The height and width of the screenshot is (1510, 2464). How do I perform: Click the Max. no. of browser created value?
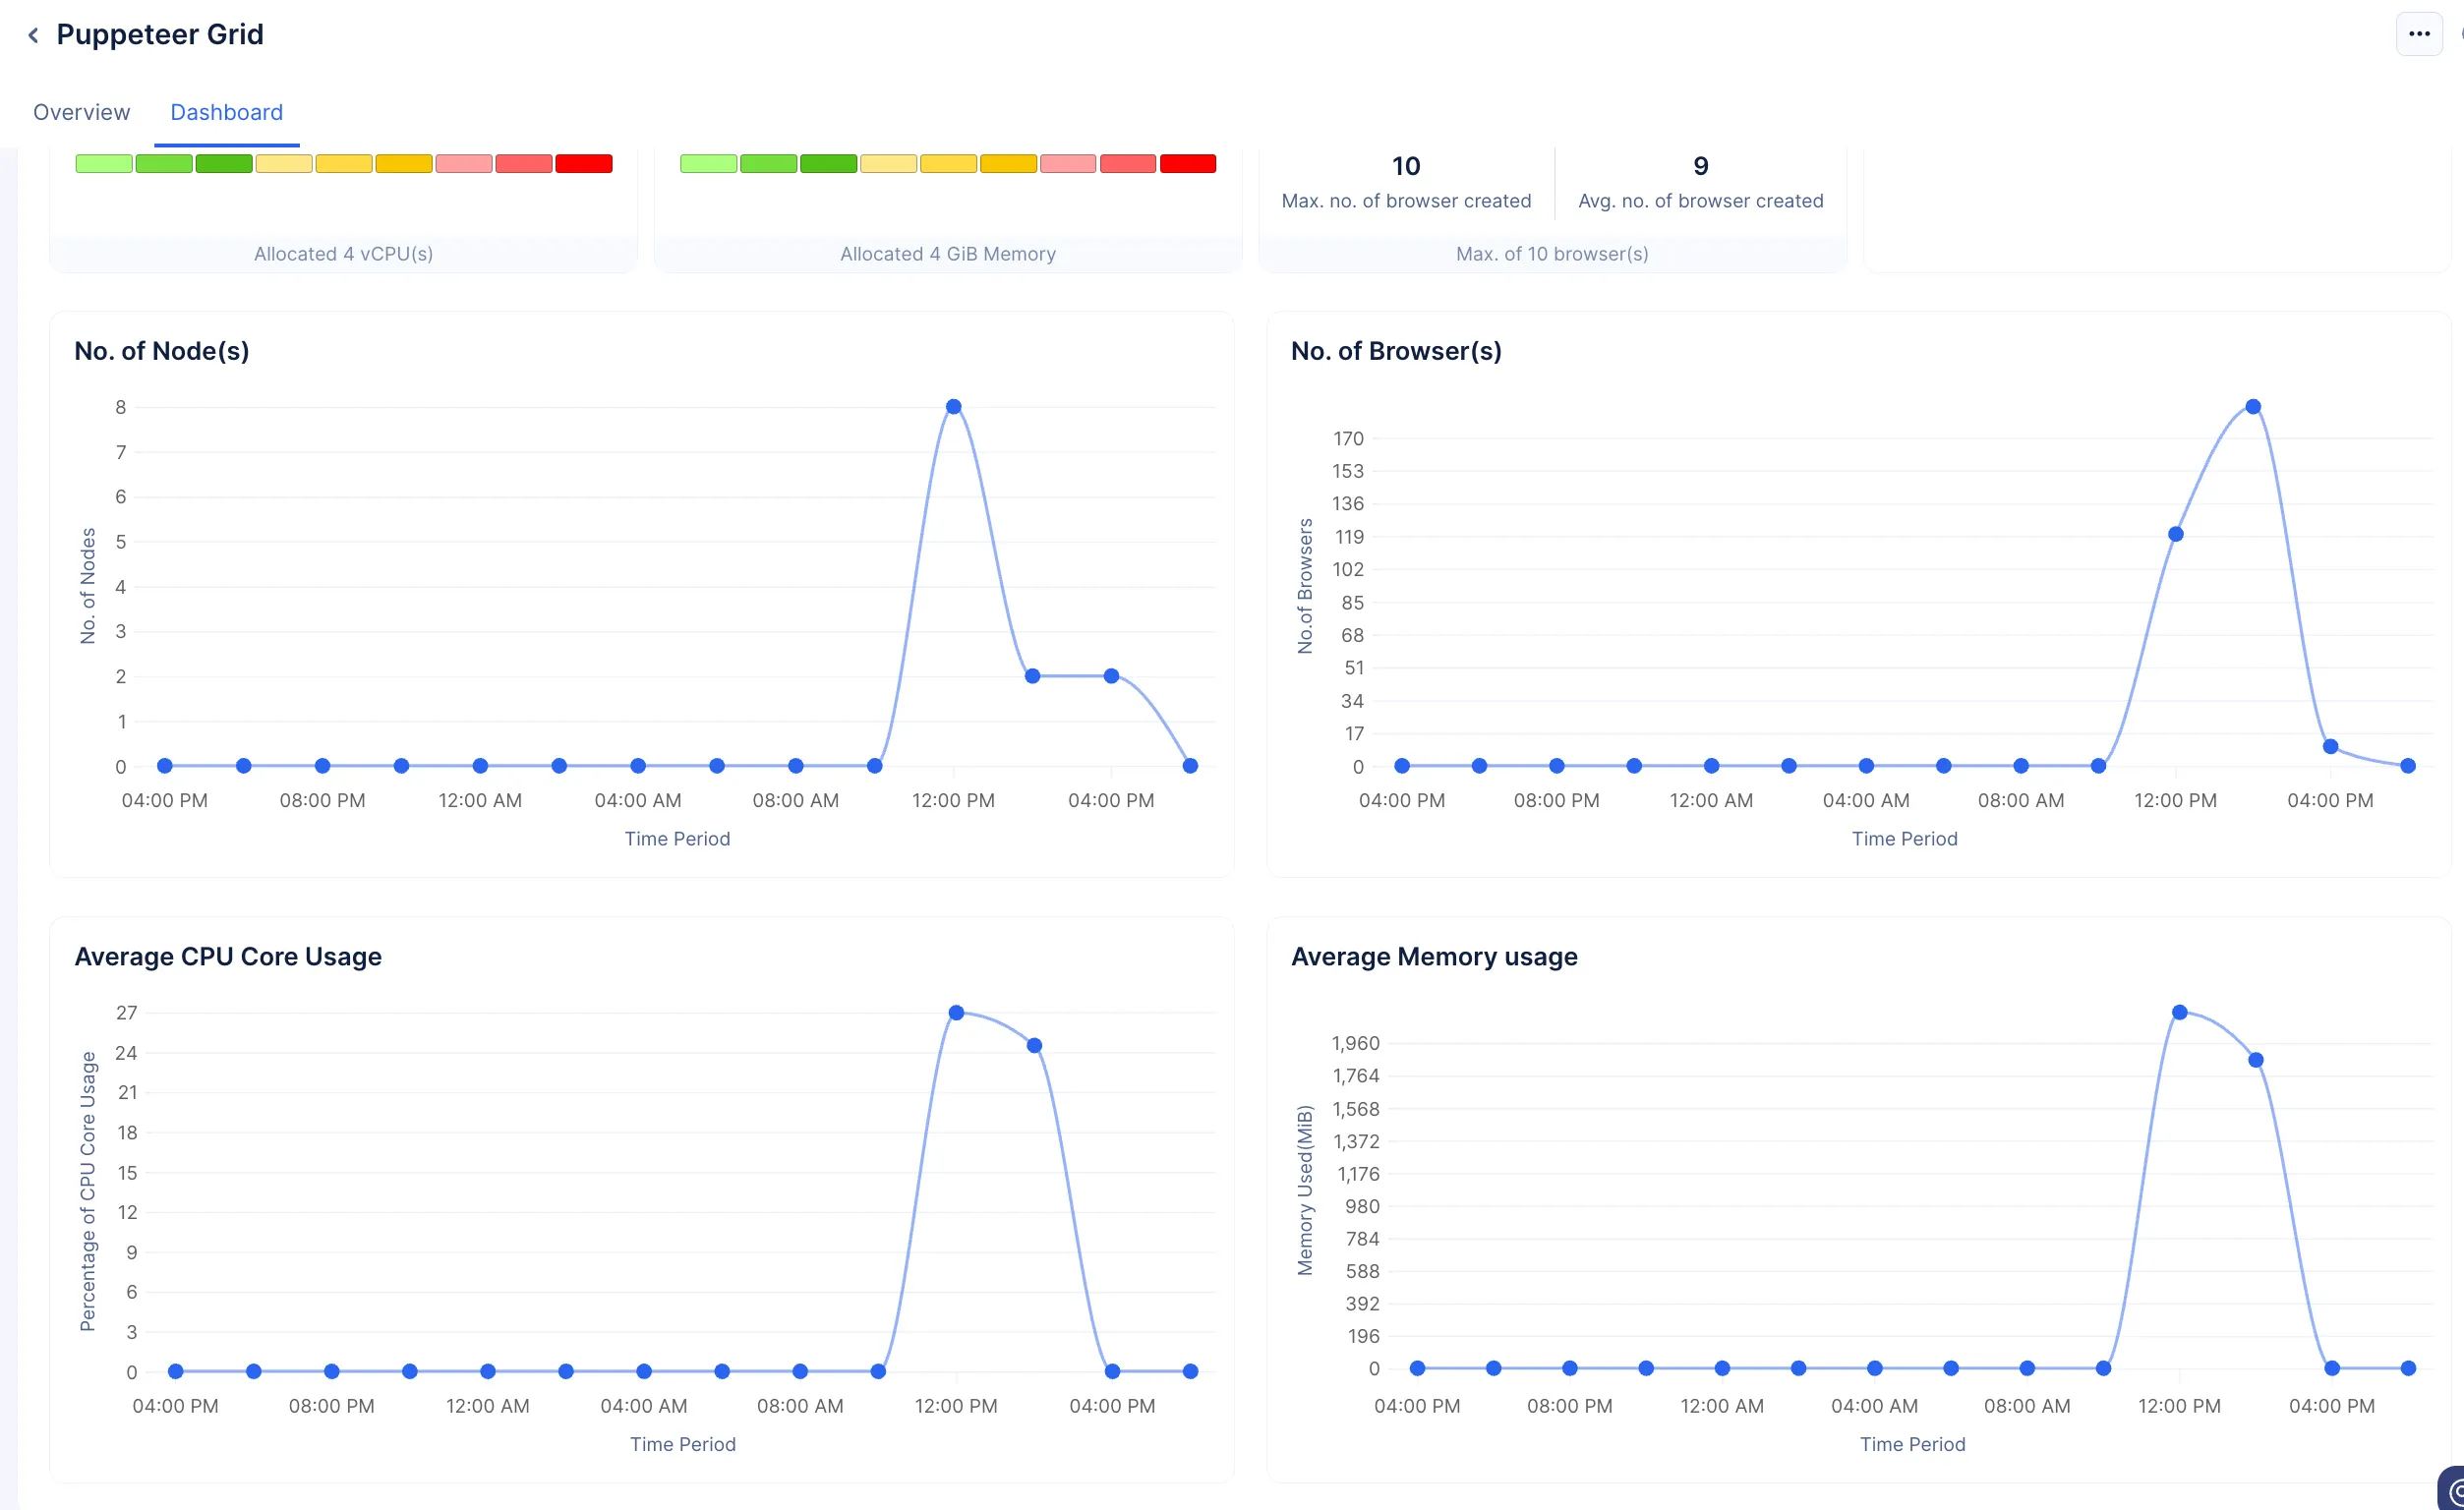1405,166
